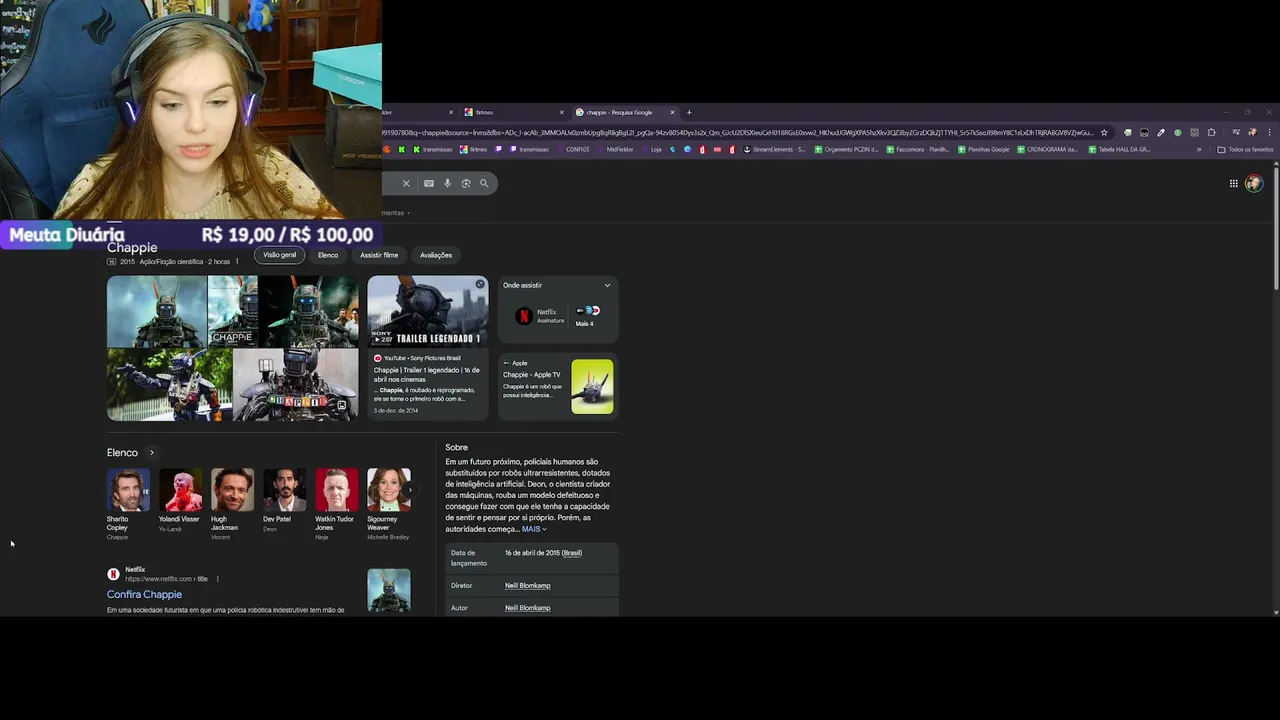
Task: Open the Chappie poster with title text
Action: [x=232, y=311]
